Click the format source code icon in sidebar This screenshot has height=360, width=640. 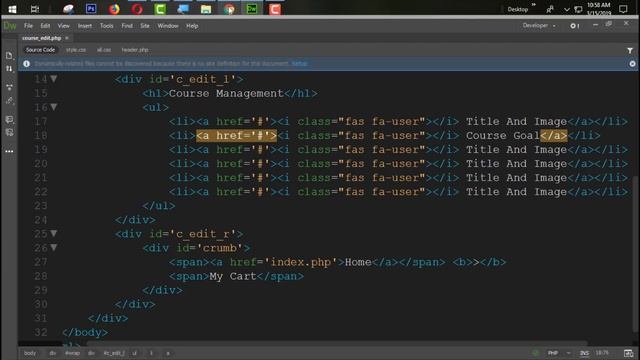point(9,133)
